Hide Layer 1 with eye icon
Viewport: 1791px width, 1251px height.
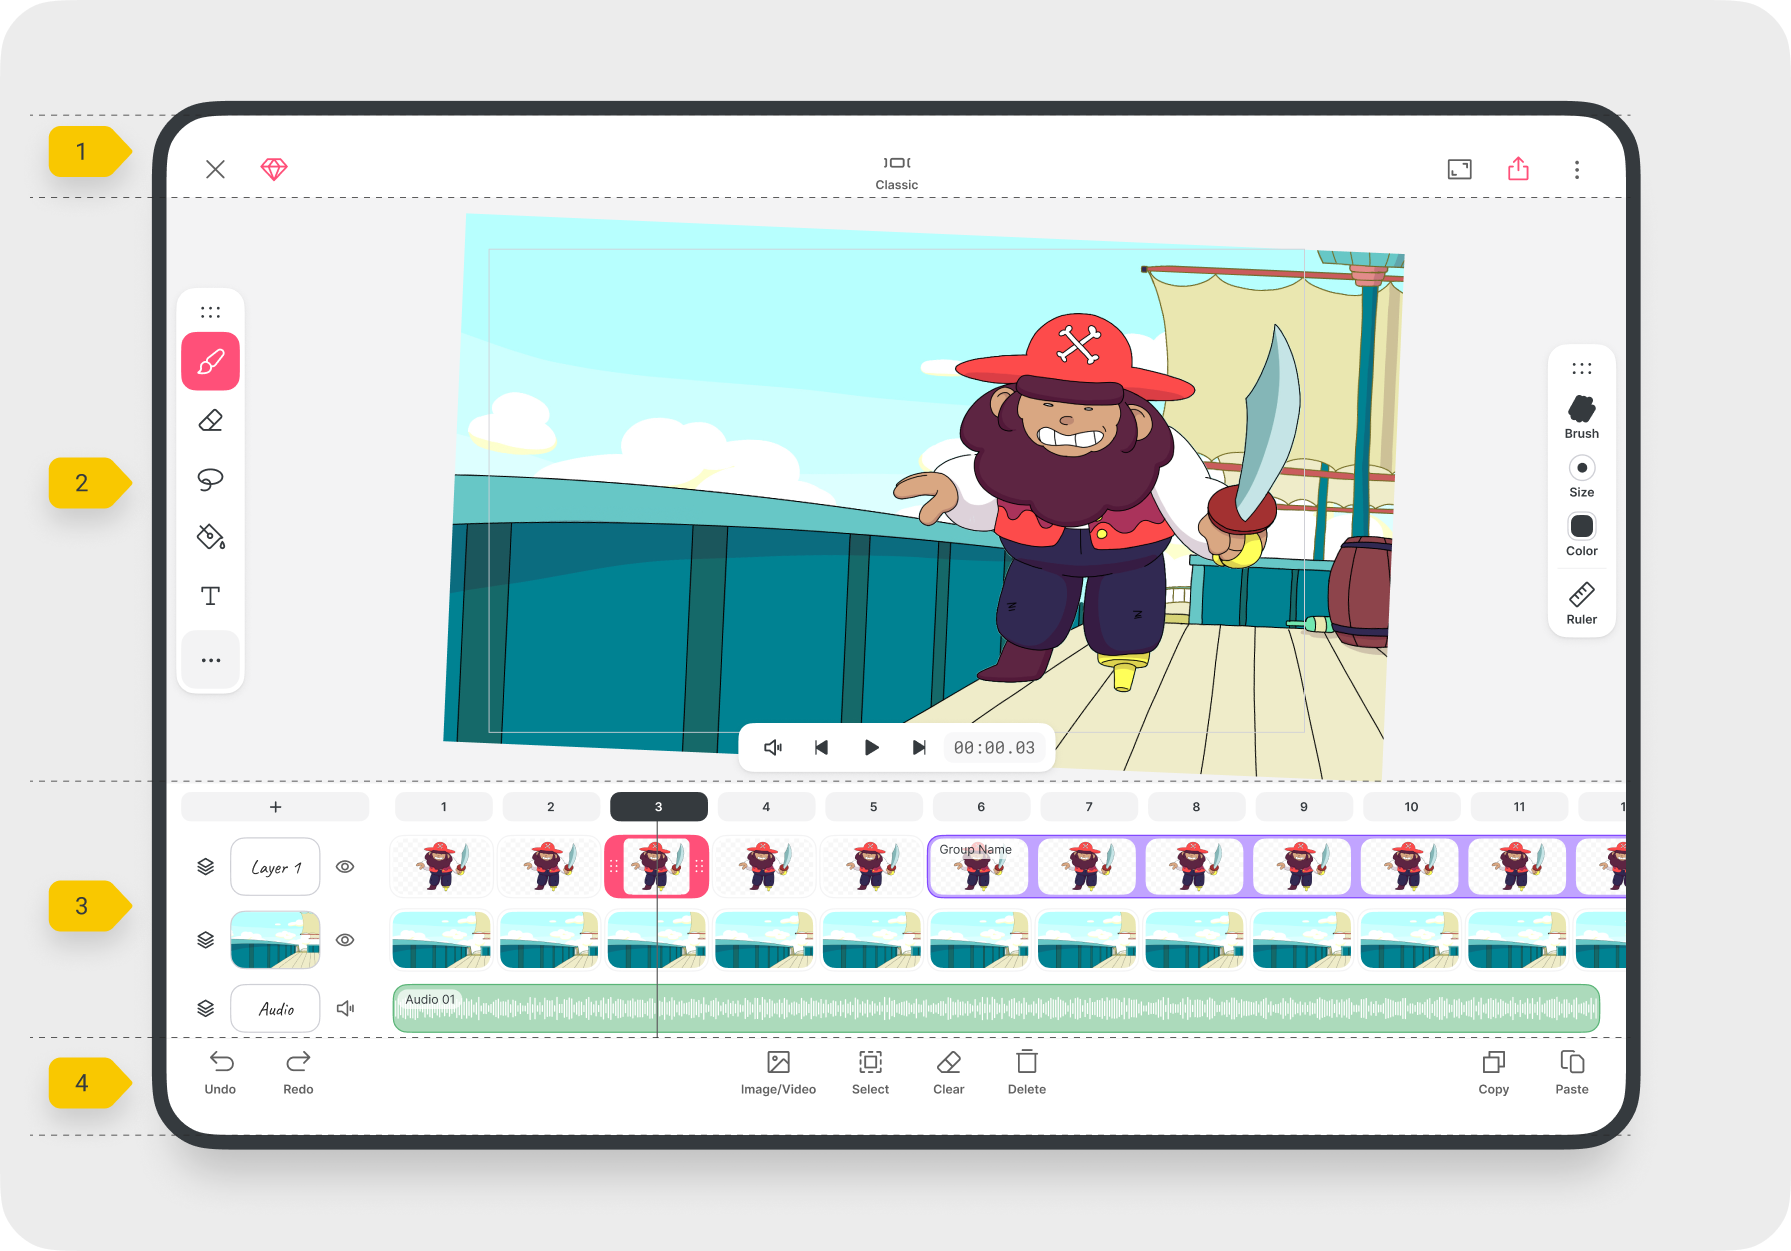(x=345, y=867)
